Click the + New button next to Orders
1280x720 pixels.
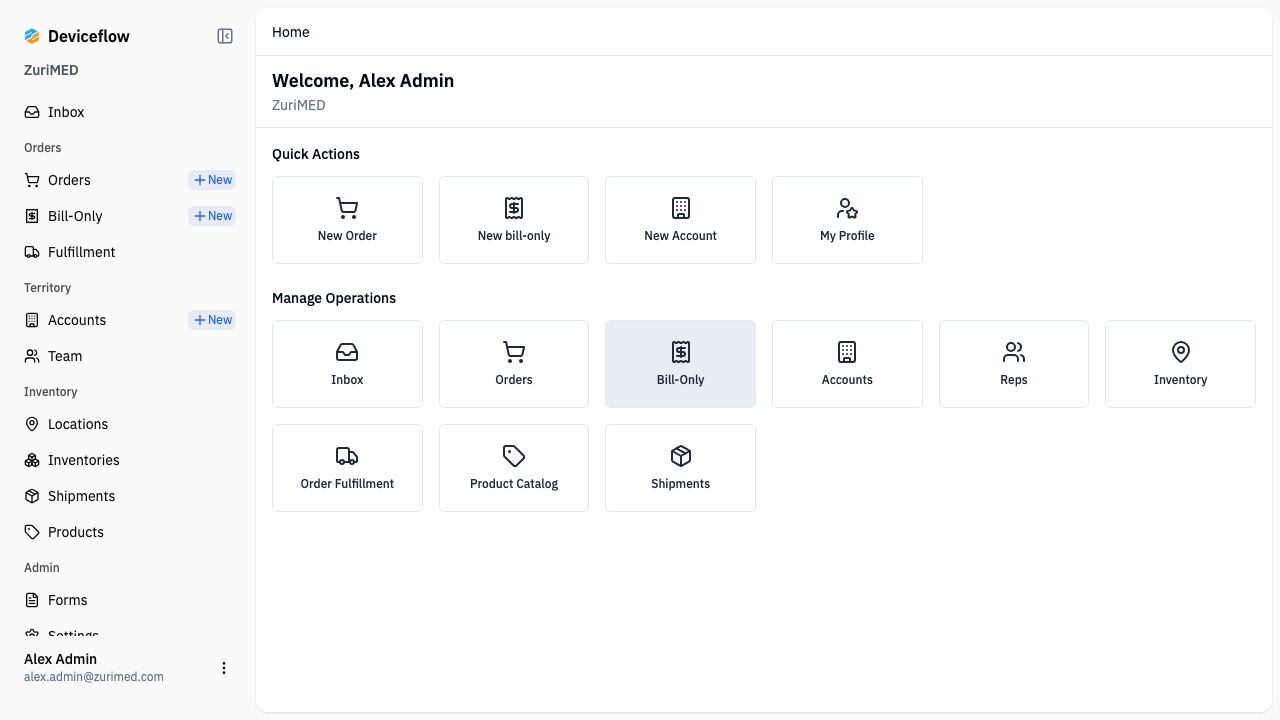(x=212, y=179)
